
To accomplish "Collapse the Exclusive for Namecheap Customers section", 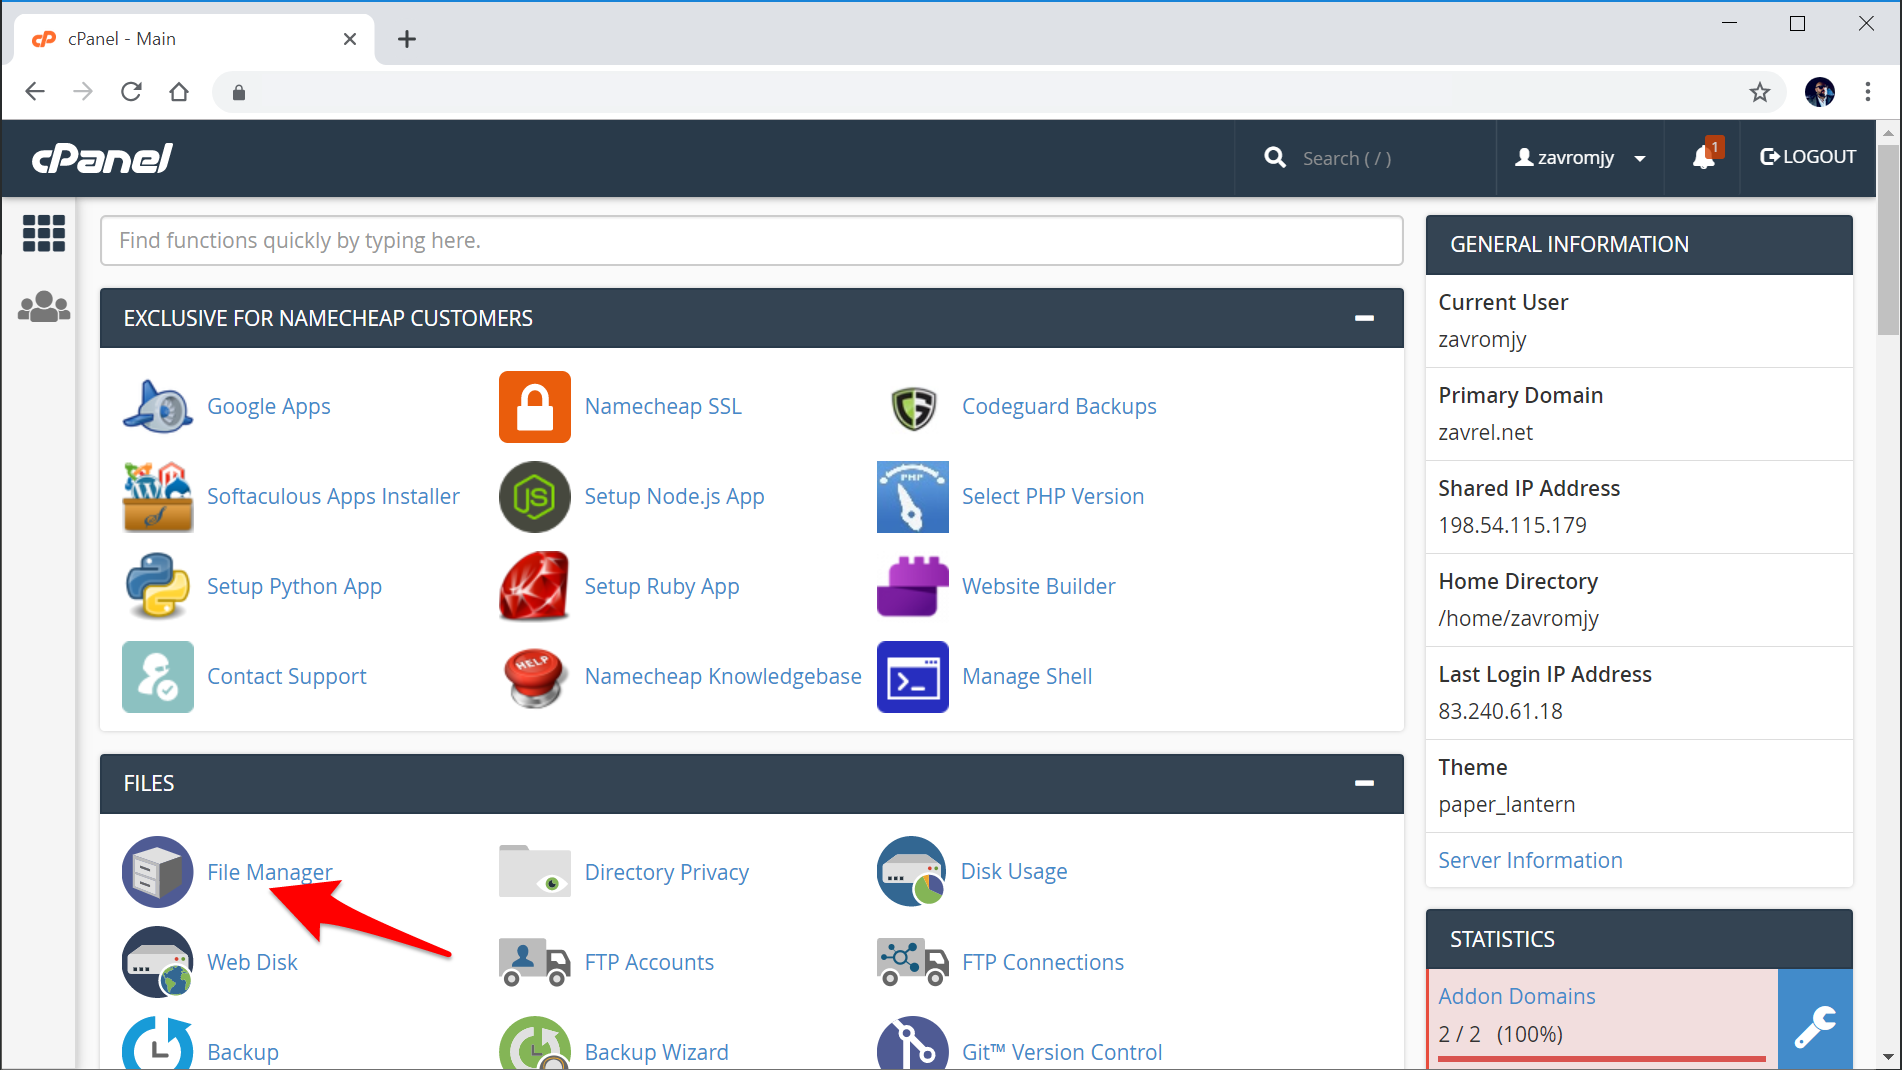I will tap(1364, 318).
